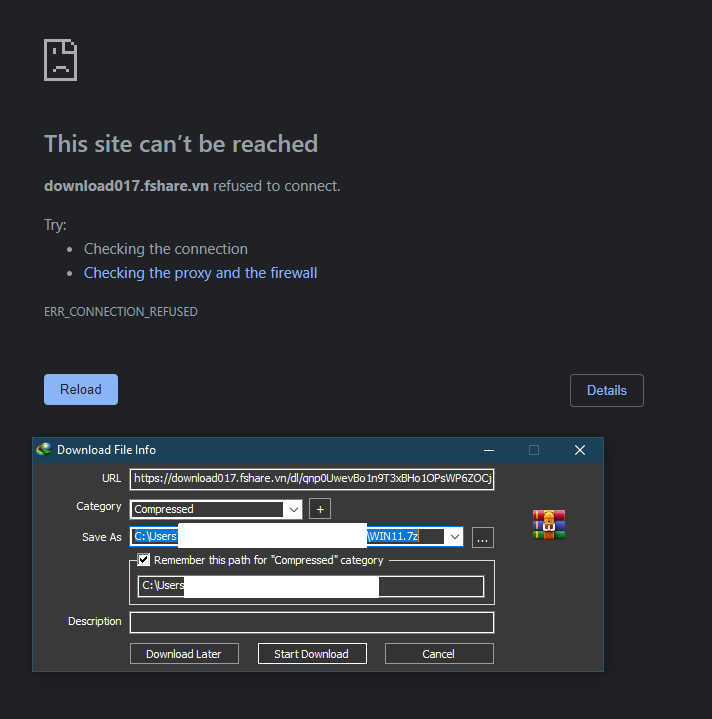Follow Checking the proxy and the firewall link
Viewport: 712px width, 719px height.
[x=200, y=273]
